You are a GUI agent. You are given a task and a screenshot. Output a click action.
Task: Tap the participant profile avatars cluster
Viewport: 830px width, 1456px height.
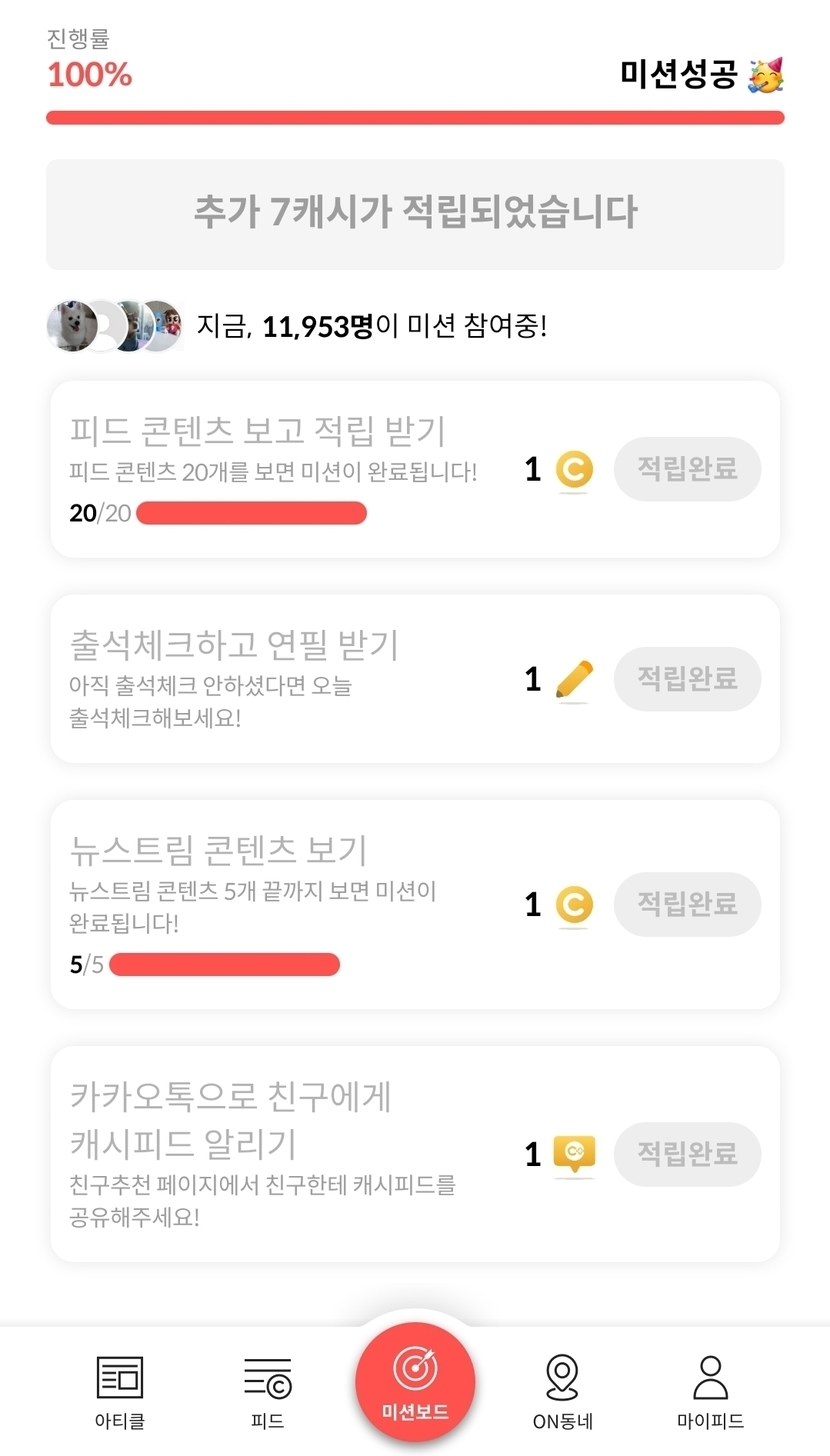tap(115, 326)
